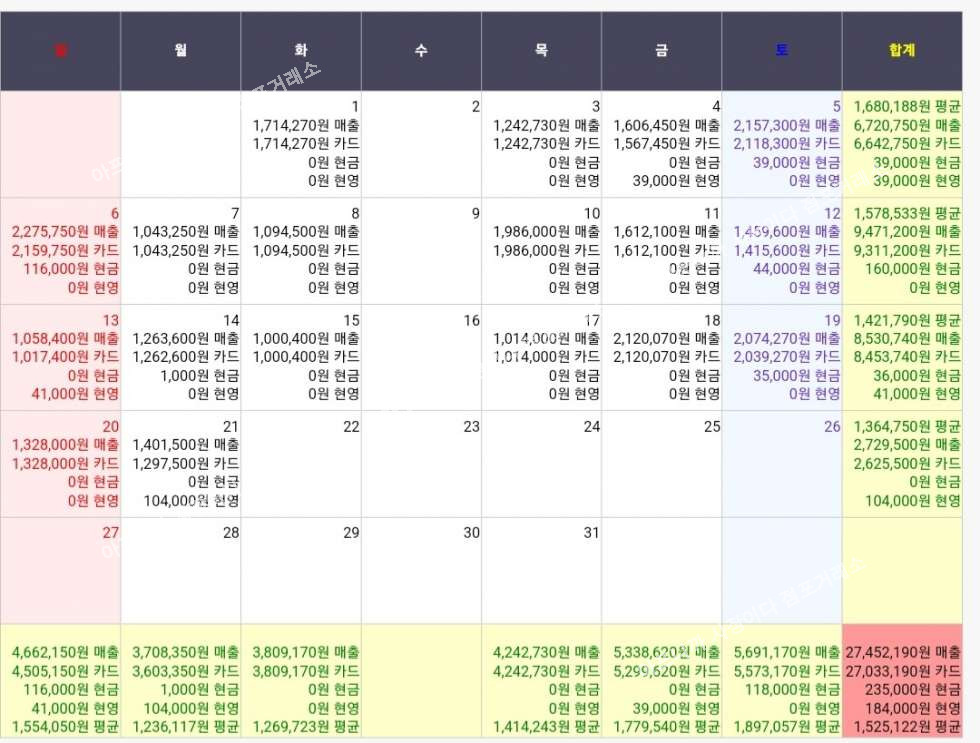Open Sunday the 6th sales cell
980x743 pixels.
(x=60, y=250)
